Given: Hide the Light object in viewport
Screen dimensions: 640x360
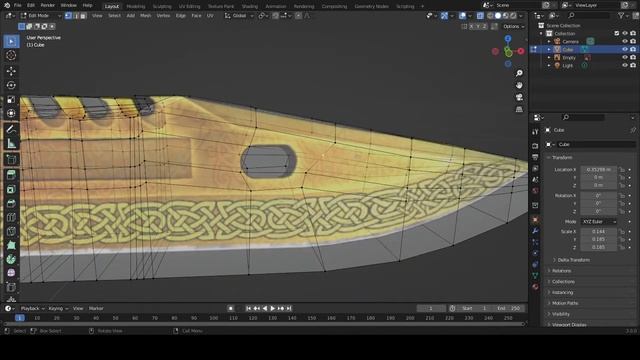Looking at the screenshot, I should [x=624, y=65].
